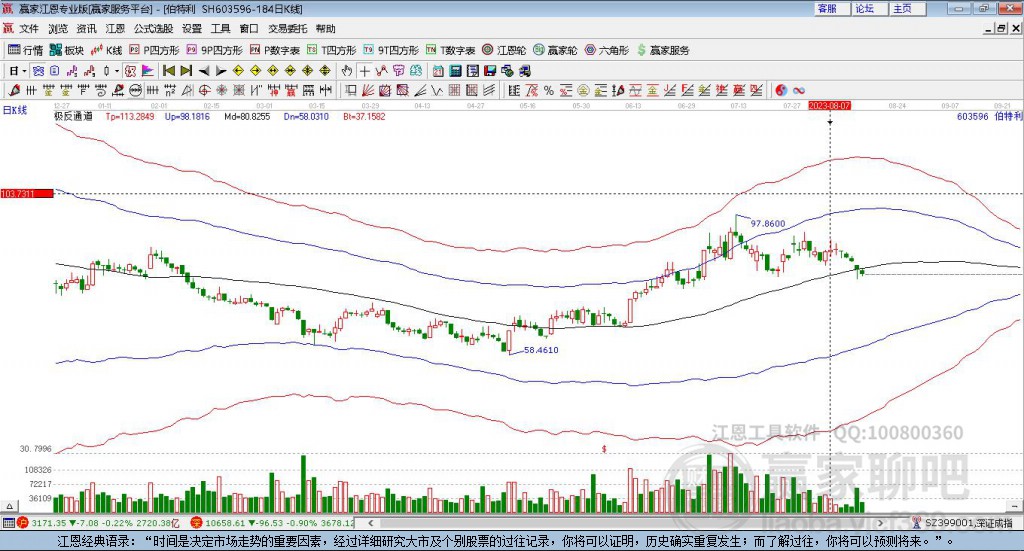Screen dimensions: 1024x551
Task: Collapse volume panel with up-triangle button
Action: pos(9,506)
